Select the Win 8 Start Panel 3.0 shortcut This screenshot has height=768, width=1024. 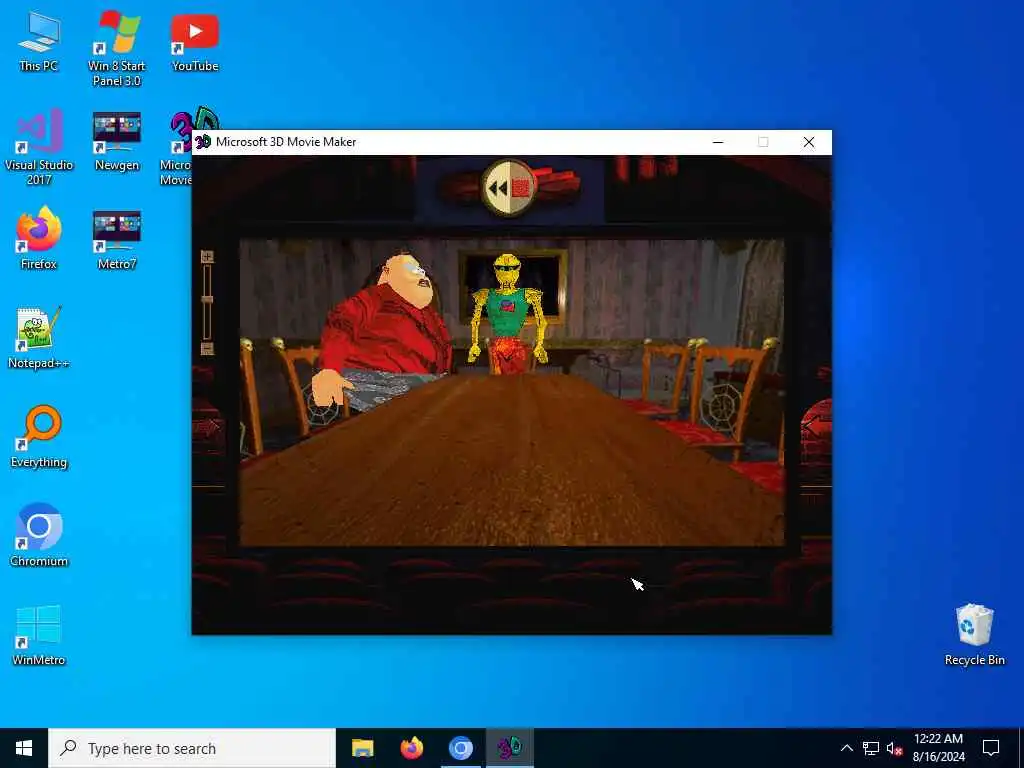pyautogui.click(x=116, y=49)
